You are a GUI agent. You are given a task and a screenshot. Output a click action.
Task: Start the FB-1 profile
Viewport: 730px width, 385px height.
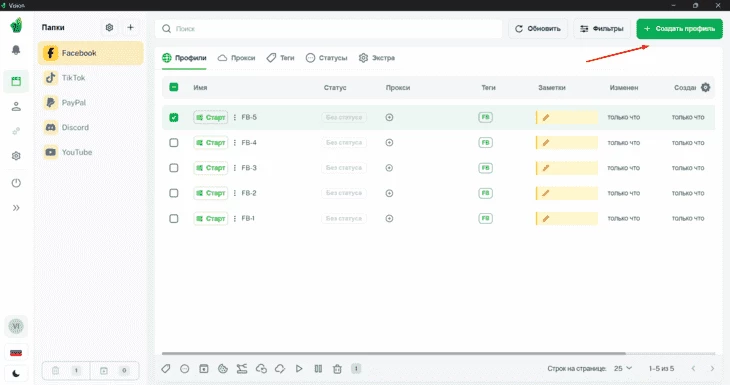(x=210, y=218)
